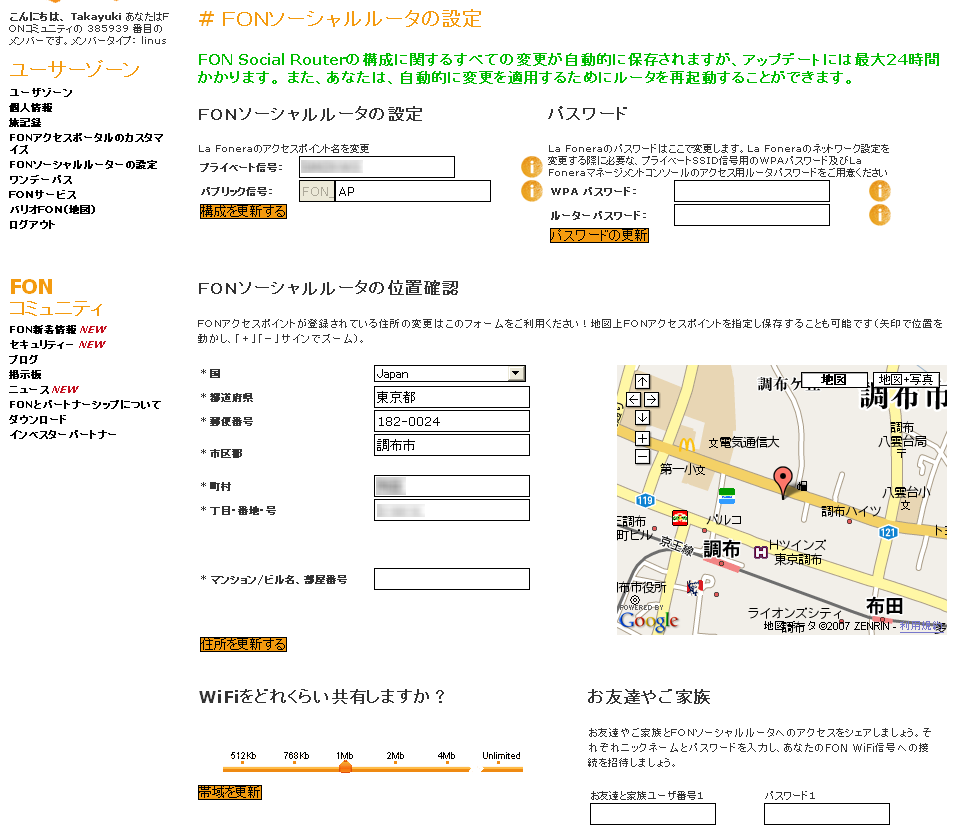The width and height of the screenshot is (964, 830).
Task: Click the orange slider handle at 1Mb
Action: (x=346, y=767)
